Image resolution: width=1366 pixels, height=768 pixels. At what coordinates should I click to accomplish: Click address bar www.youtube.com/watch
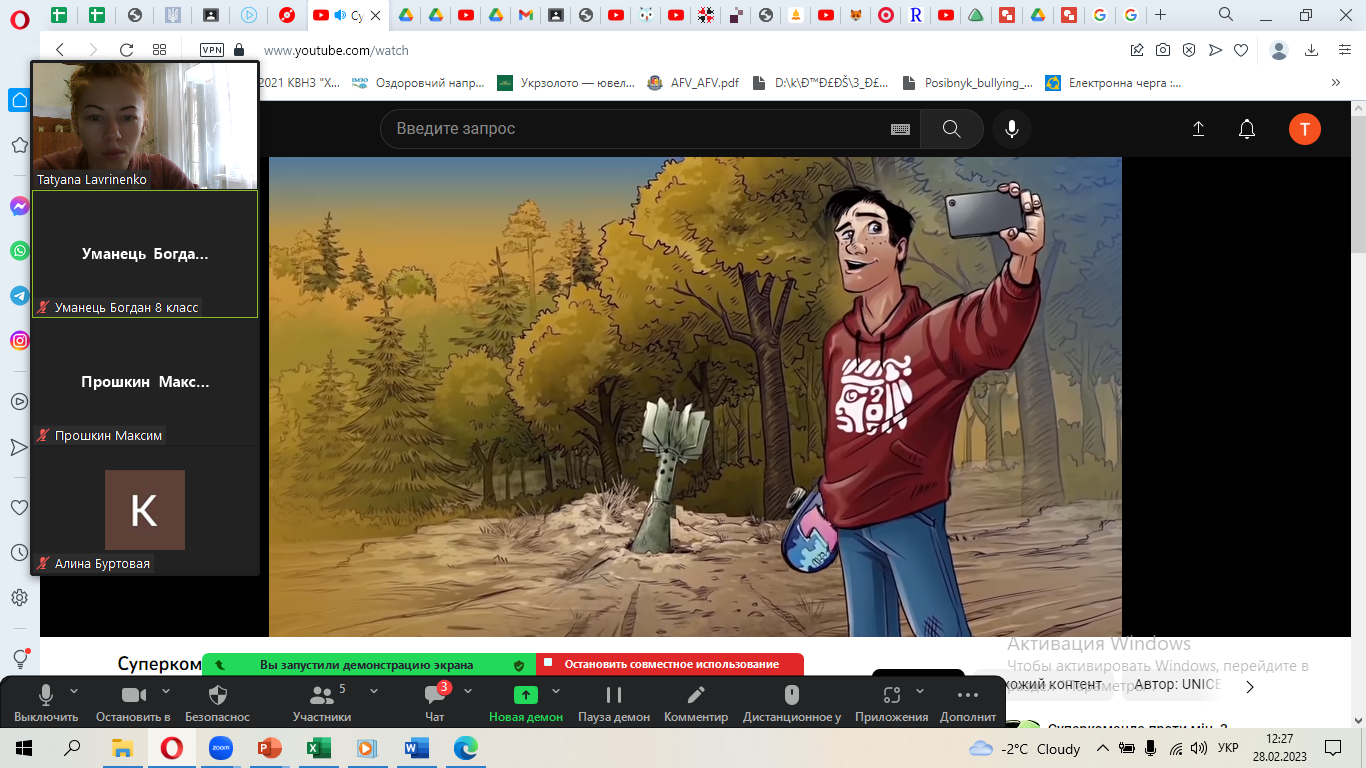(x=336, y=50)
